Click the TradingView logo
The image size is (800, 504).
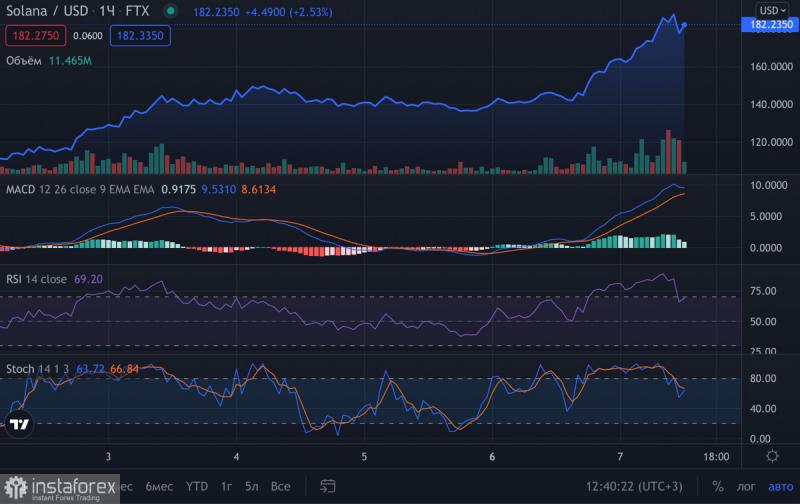pos(19,424)
